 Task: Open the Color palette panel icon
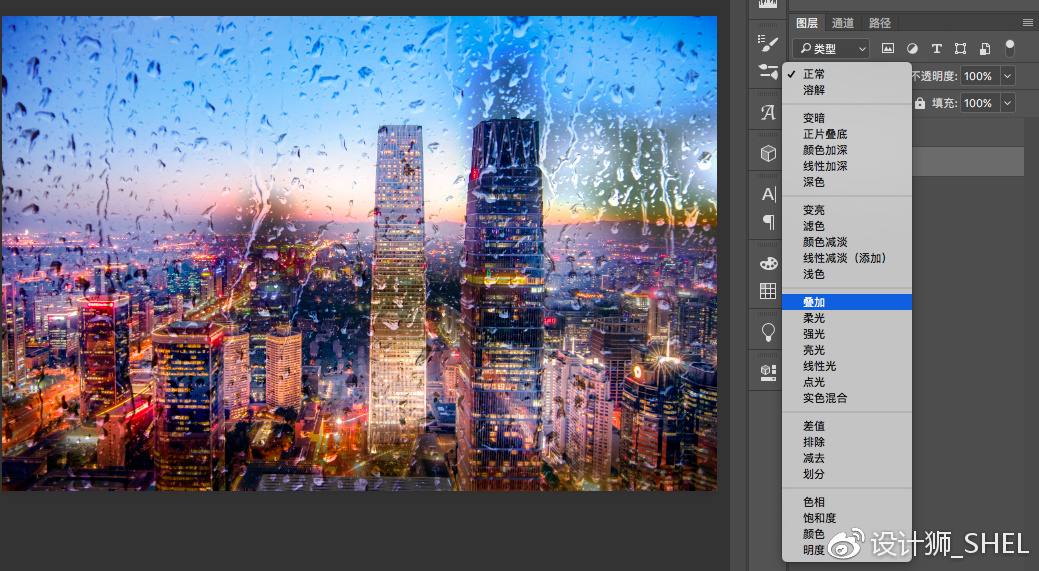tap(768, 263)
